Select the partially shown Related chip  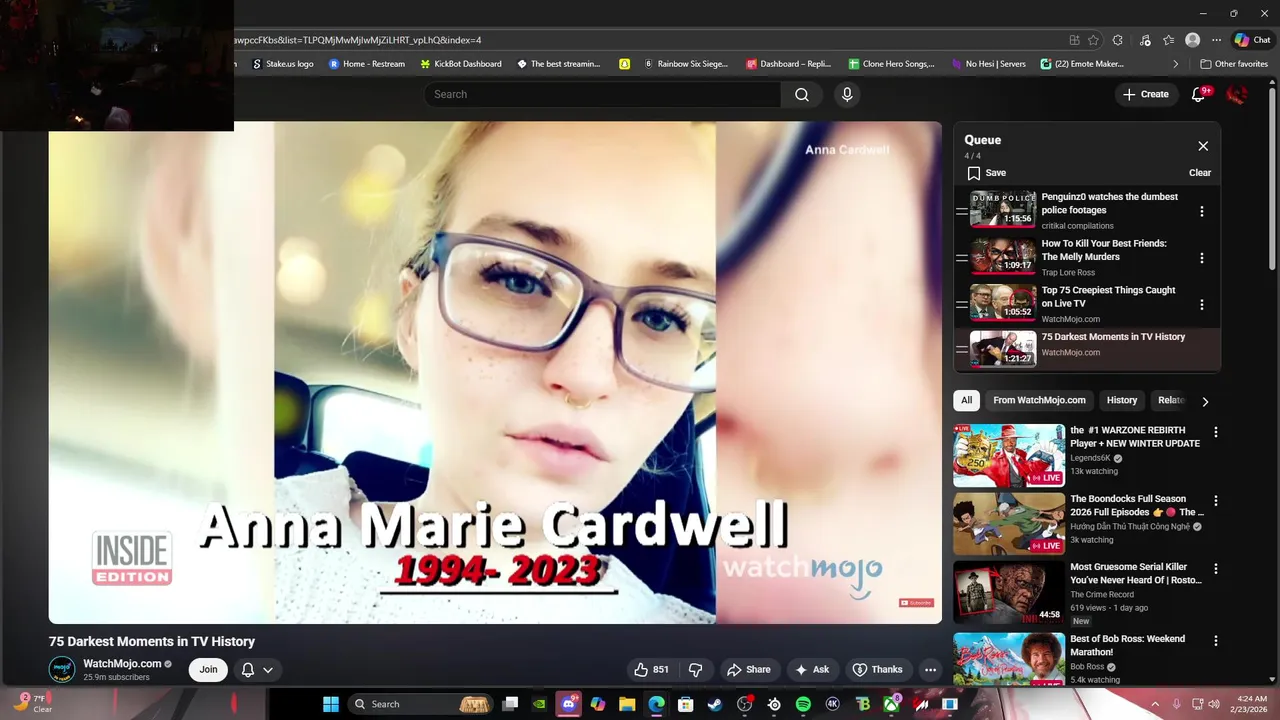point(1171,400)
